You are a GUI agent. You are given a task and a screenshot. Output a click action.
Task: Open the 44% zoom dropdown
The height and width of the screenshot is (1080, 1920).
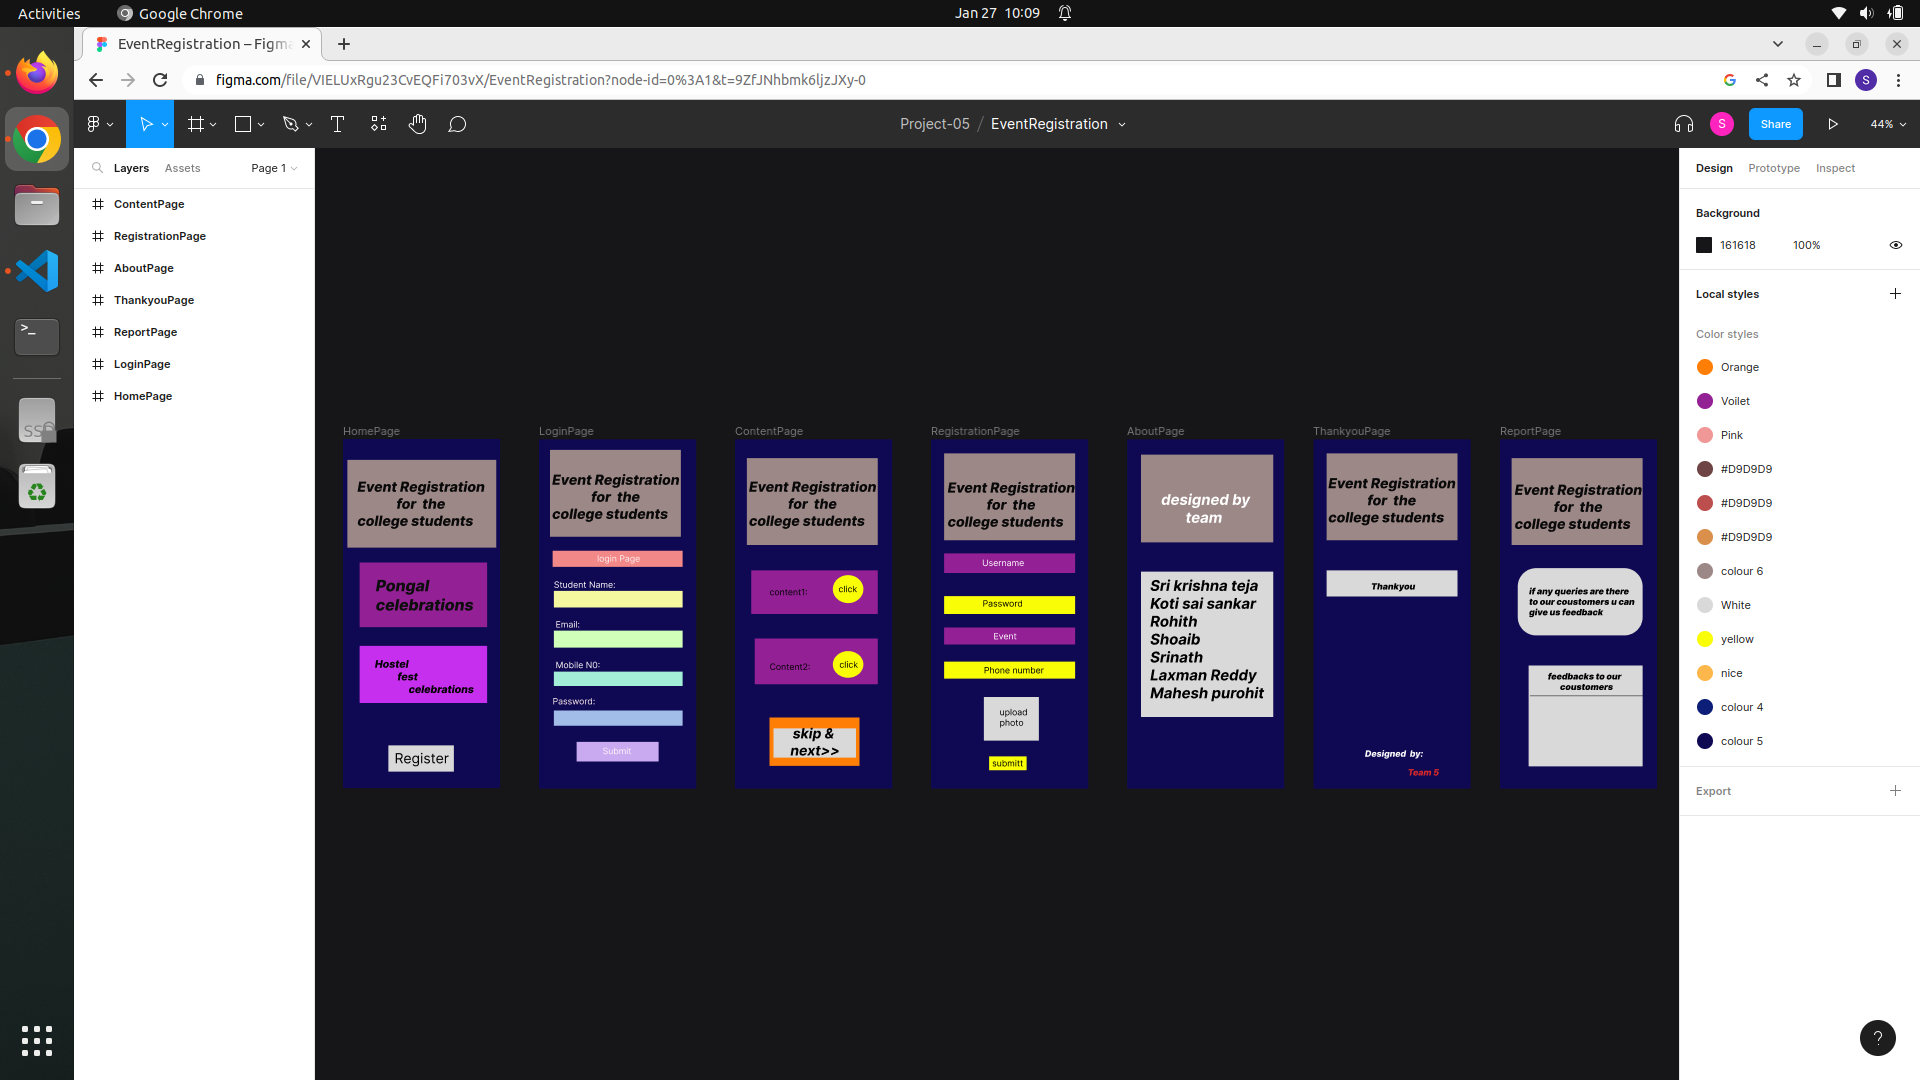1888,124
